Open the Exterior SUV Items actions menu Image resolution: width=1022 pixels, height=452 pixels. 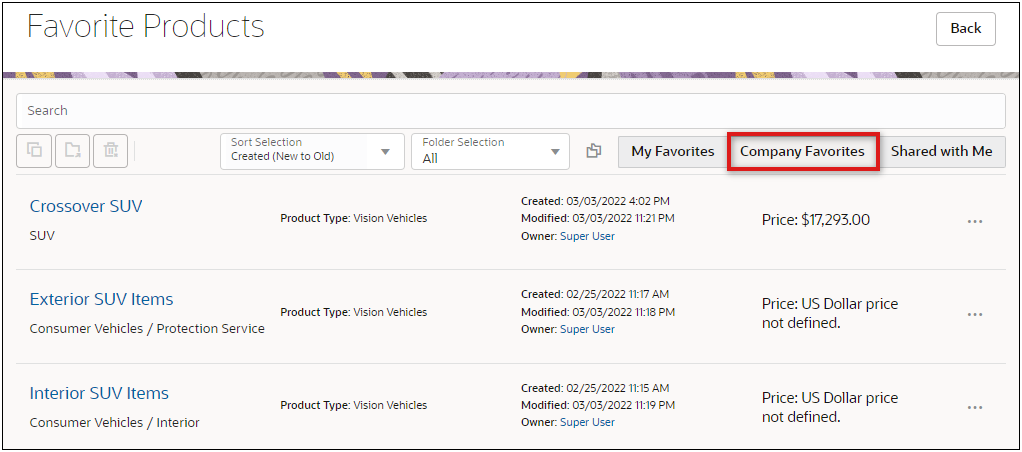pyautogui.click(x=975, y=314)
